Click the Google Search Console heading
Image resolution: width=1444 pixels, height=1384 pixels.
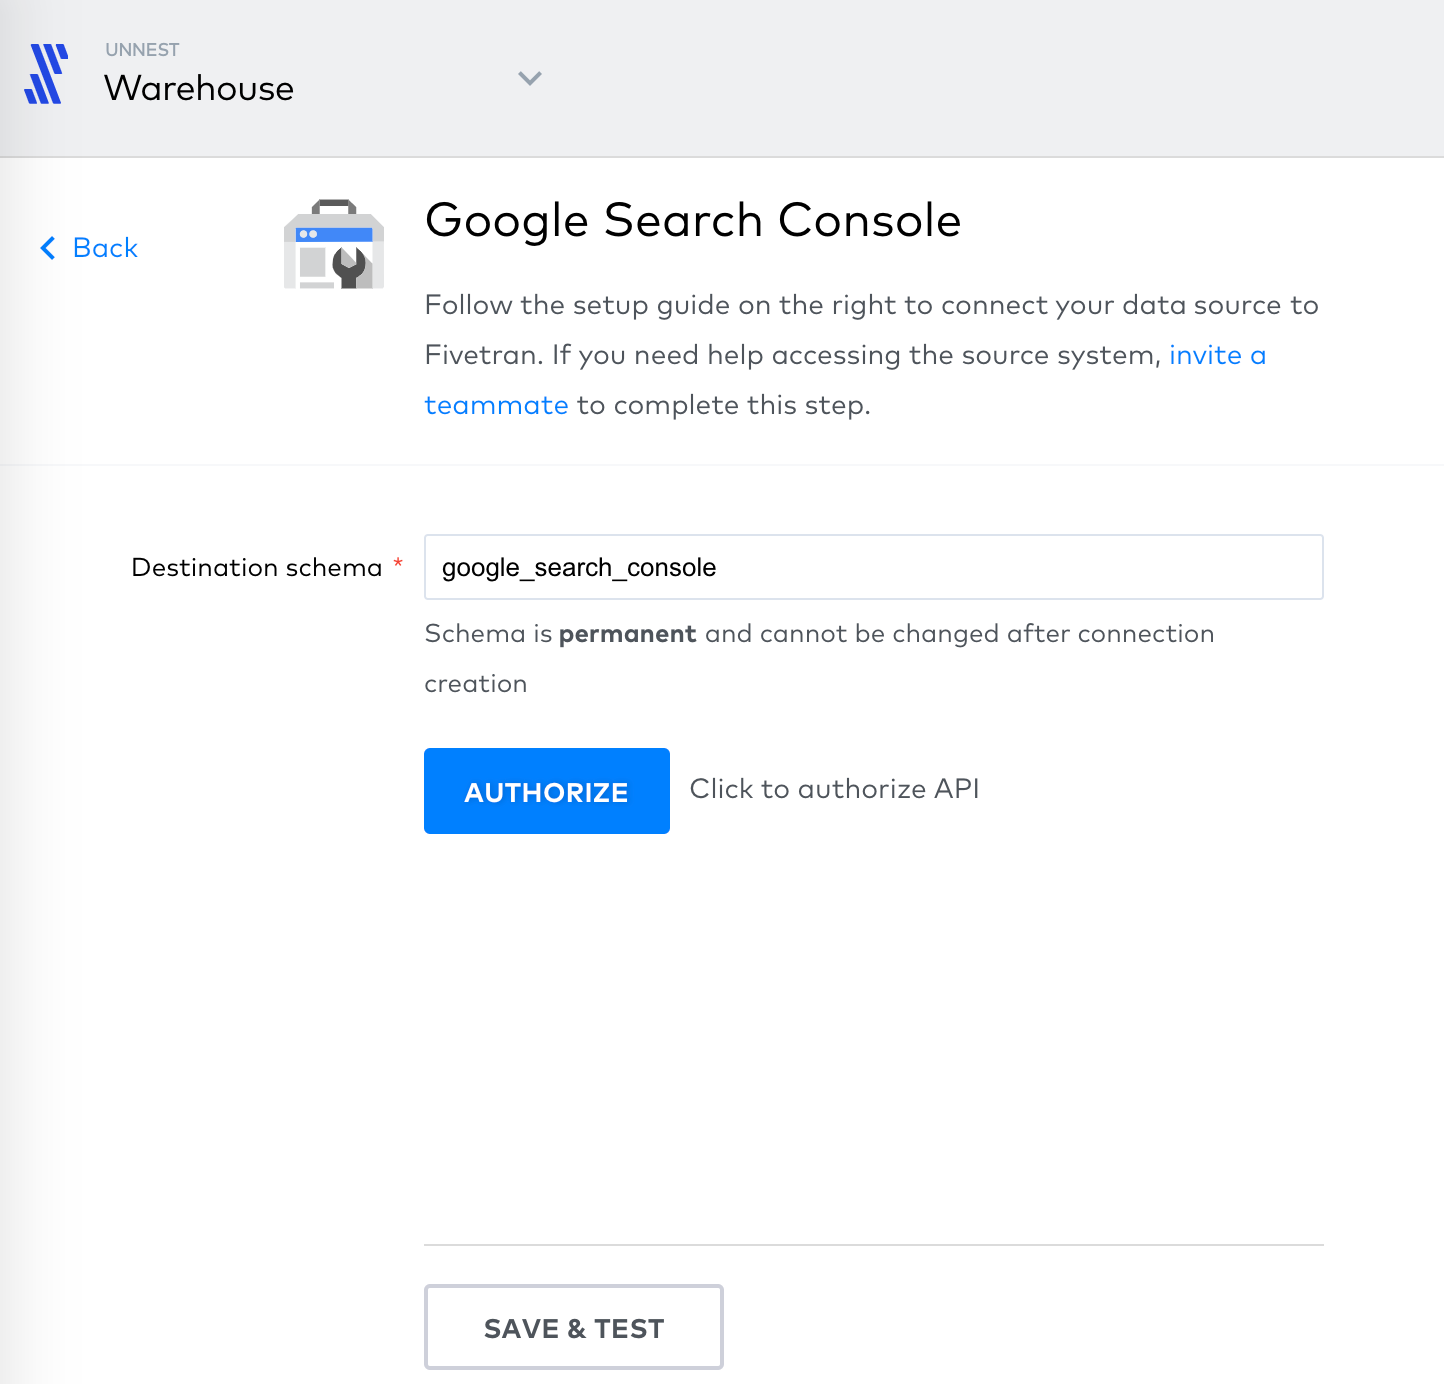coord(693,220)
